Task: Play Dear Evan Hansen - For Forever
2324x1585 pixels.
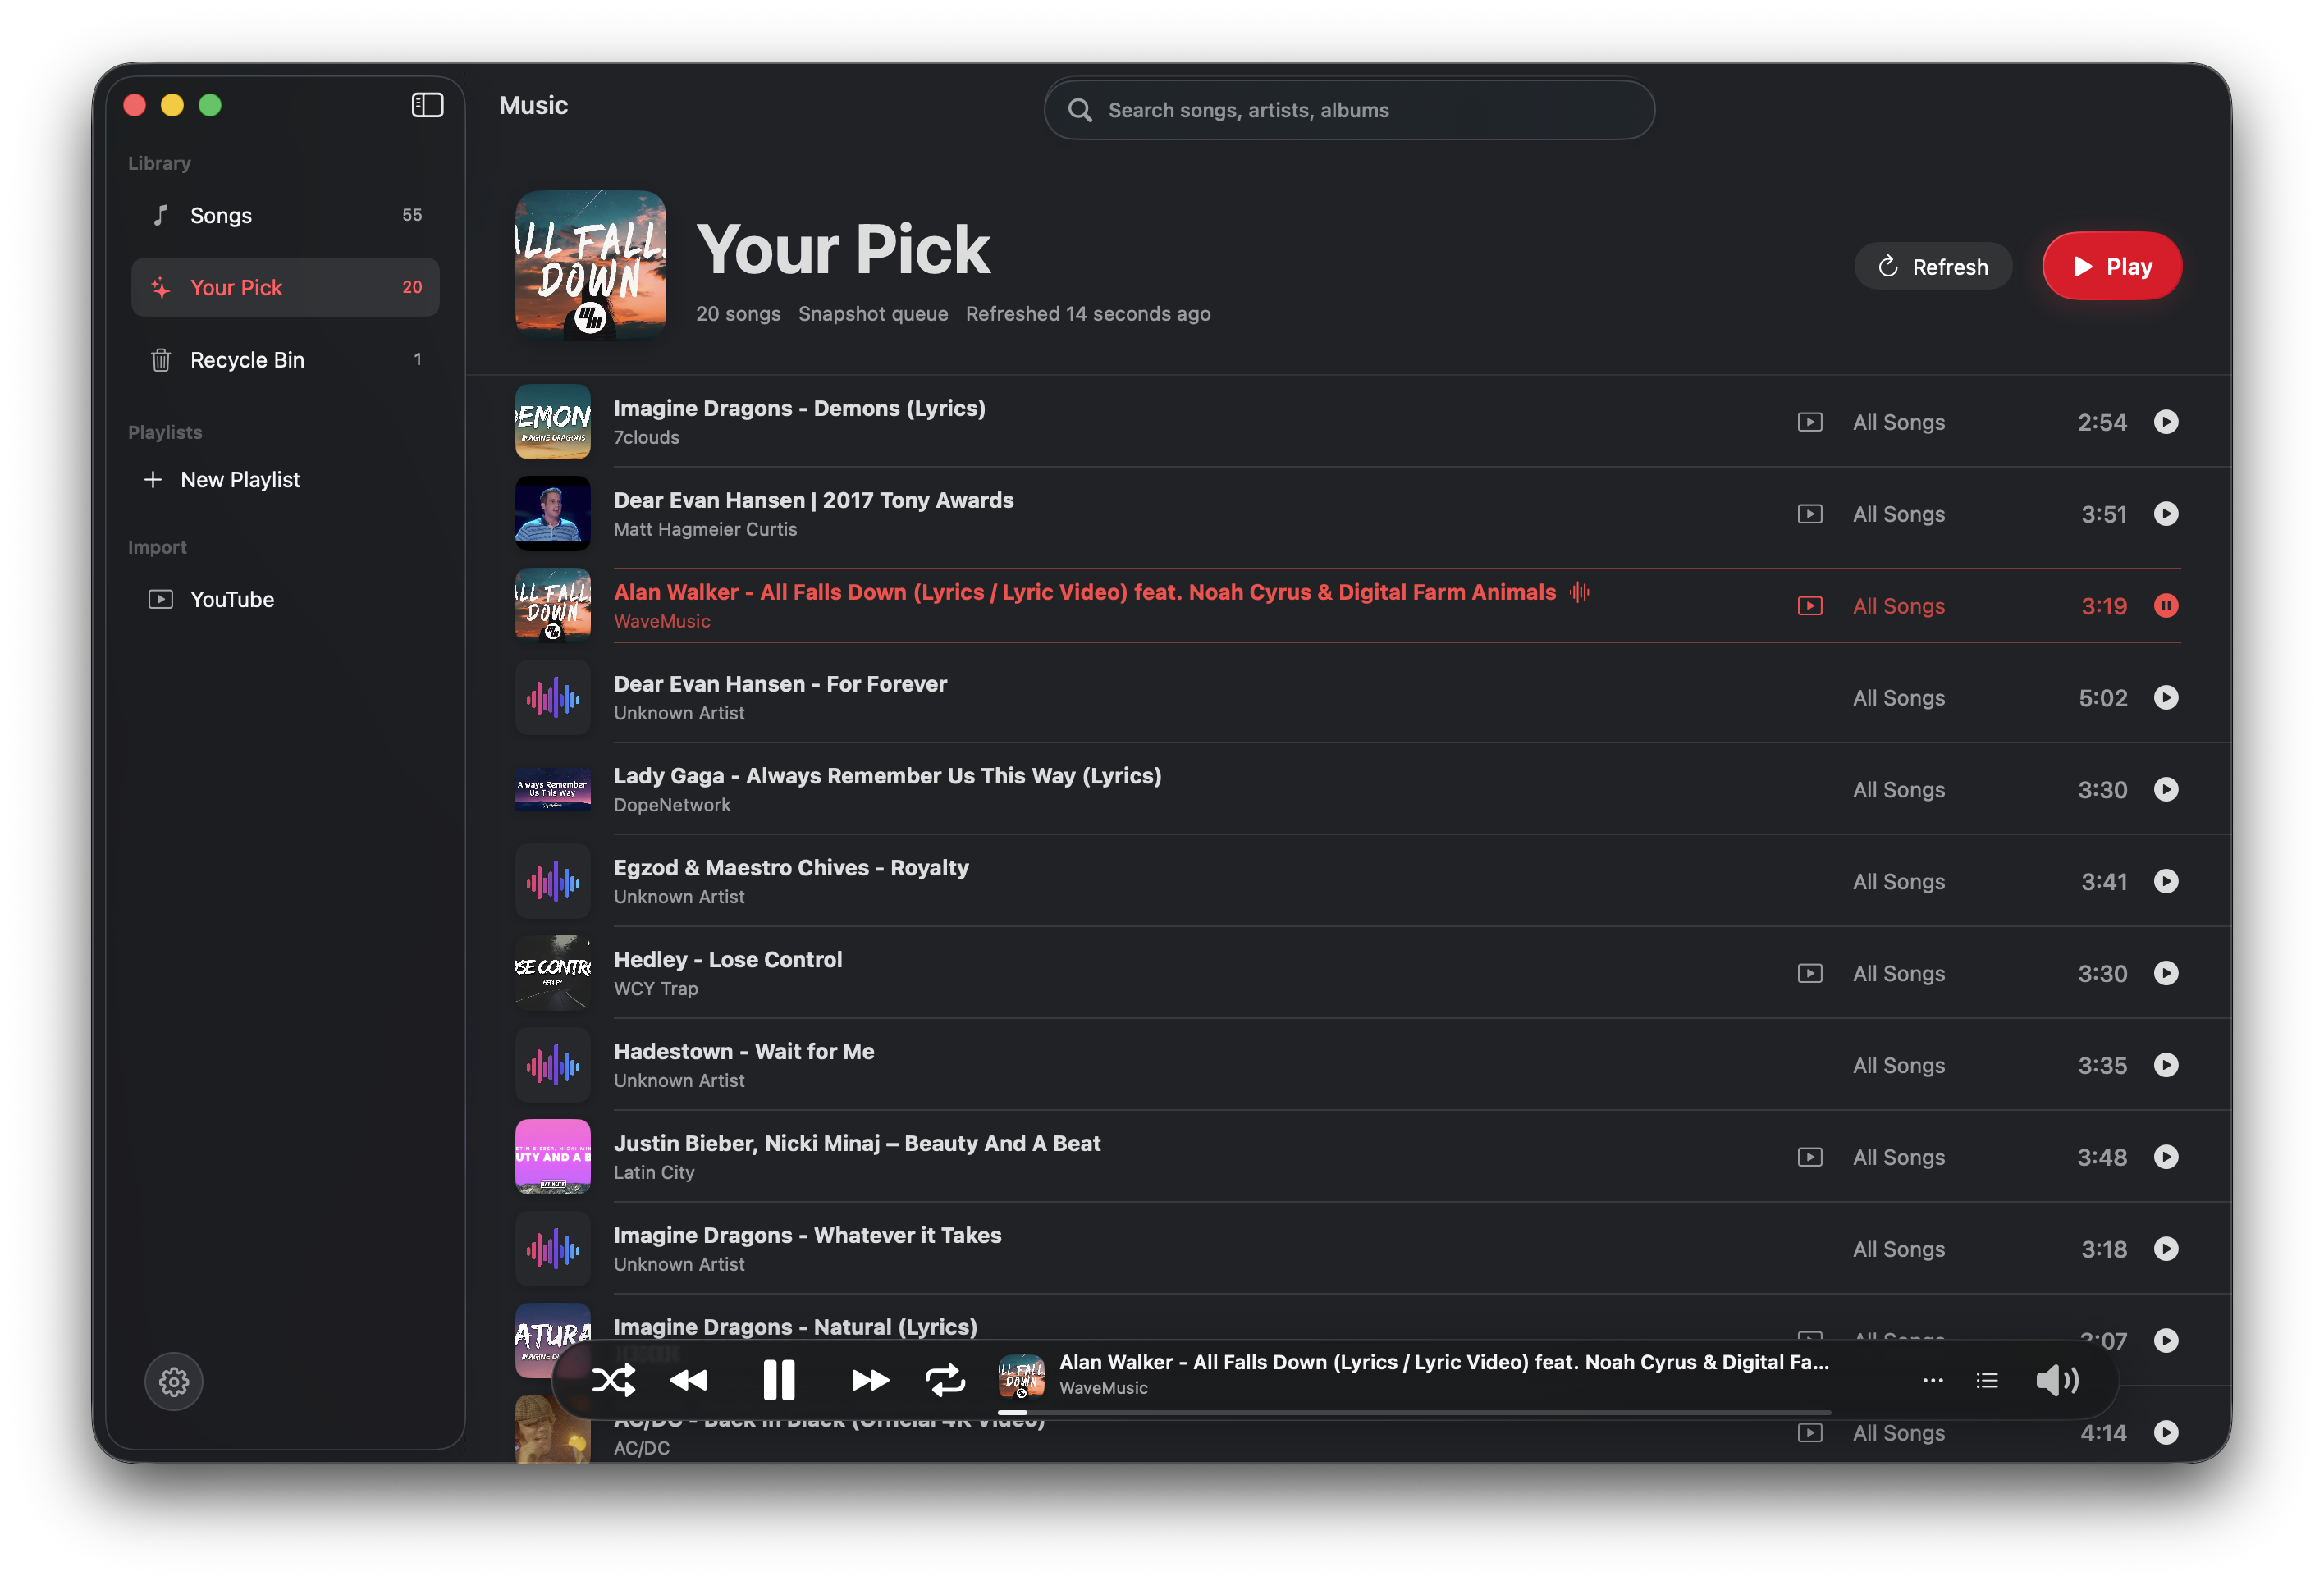Action: [x=2165, y=698]
